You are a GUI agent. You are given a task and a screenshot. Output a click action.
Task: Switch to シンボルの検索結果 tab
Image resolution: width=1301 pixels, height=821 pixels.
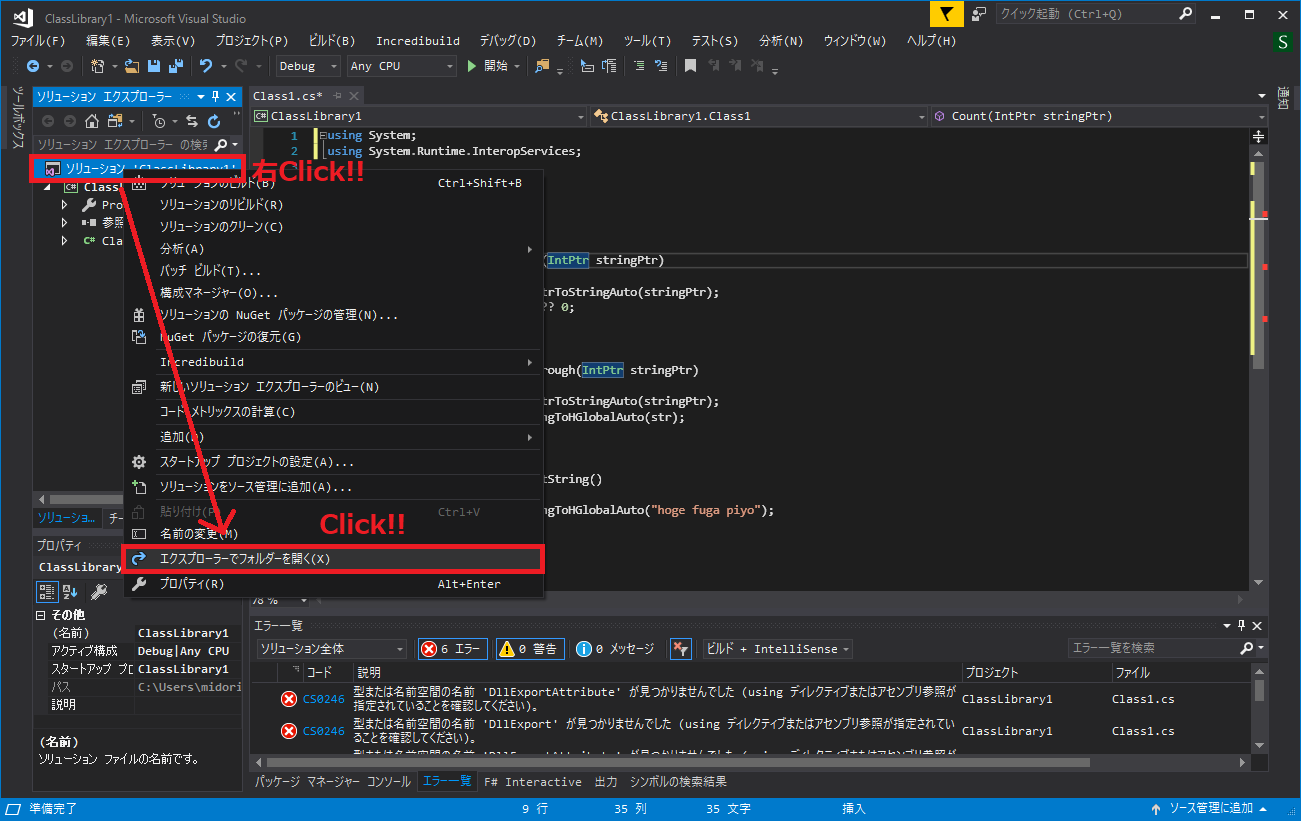[678, 782]
